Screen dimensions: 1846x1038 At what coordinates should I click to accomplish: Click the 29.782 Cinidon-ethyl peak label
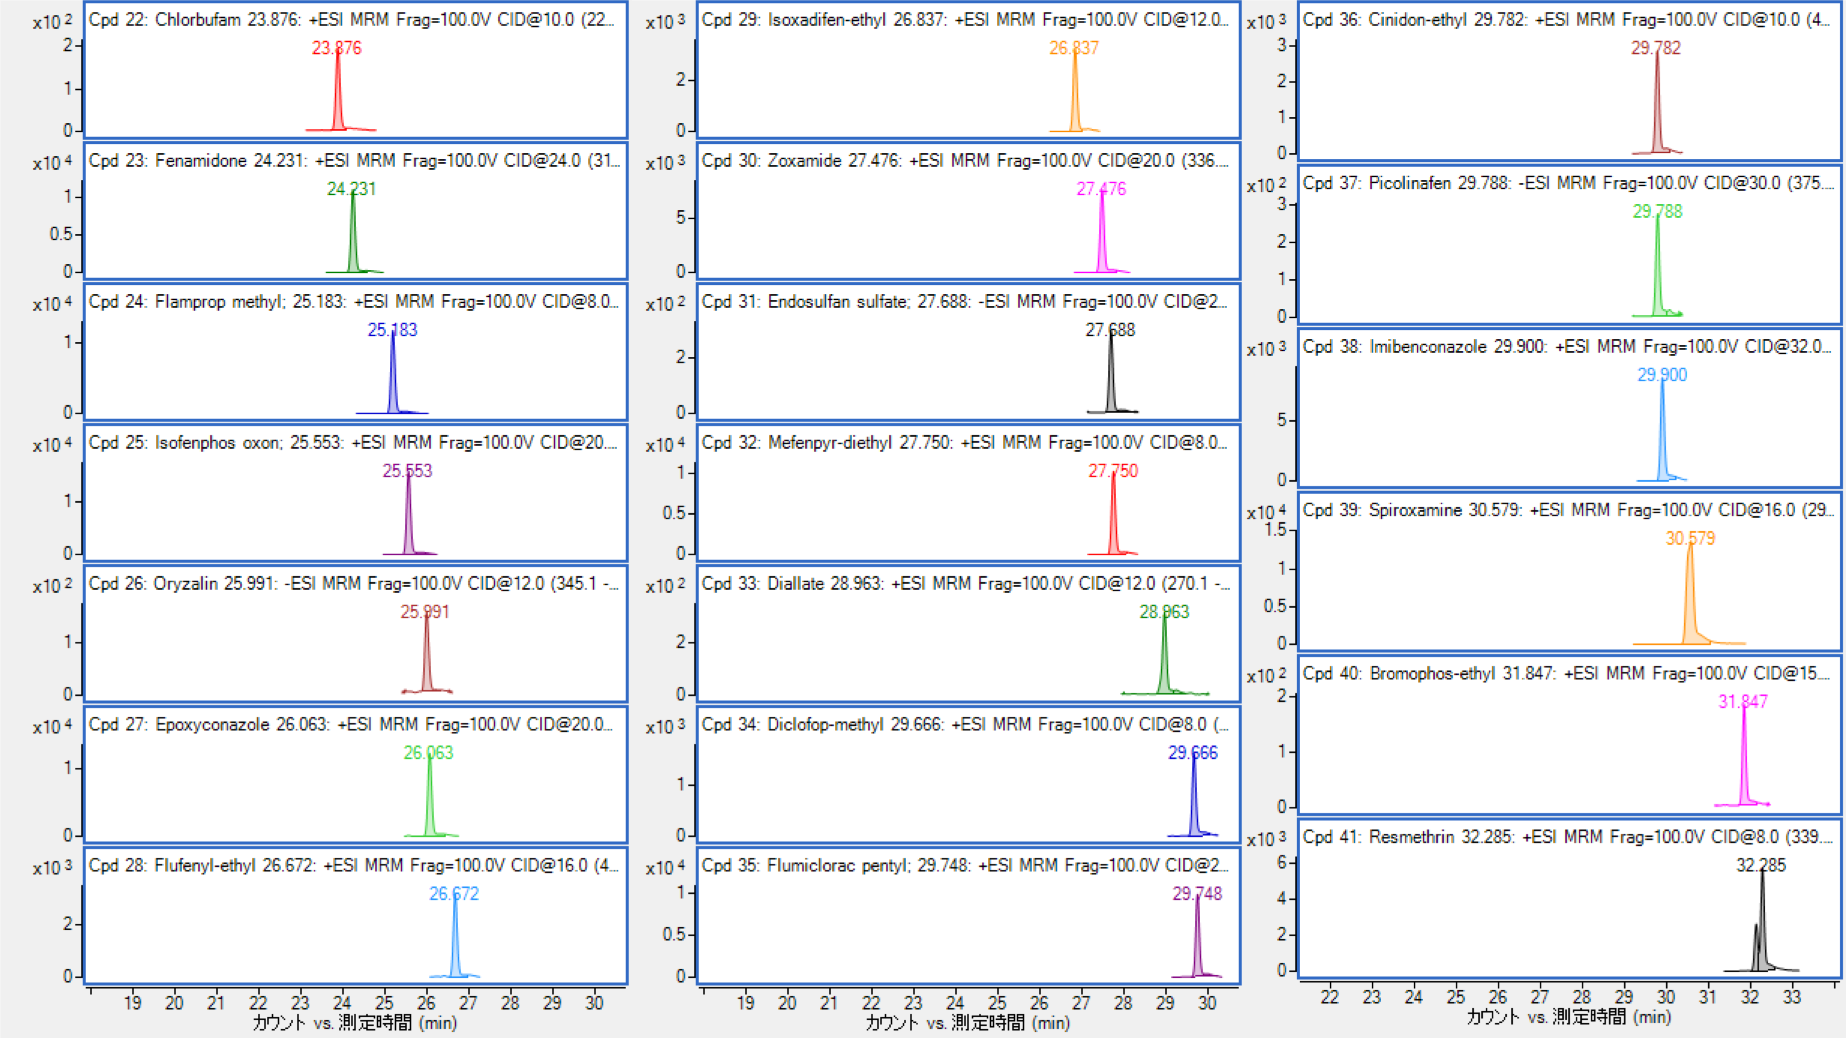[x=1656, y=48]
